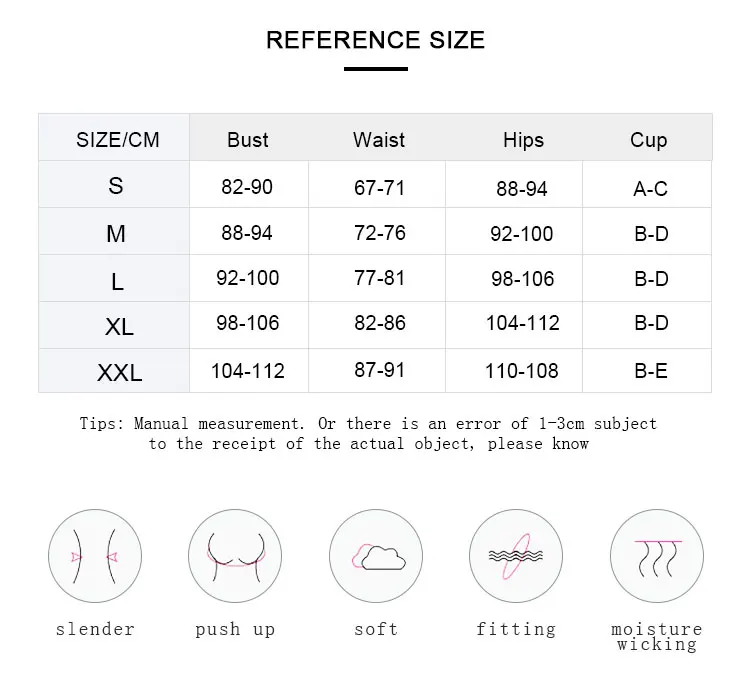Select the M size row label
The height and width of the screenshot is (688, 750).
(x=116, y=233)
